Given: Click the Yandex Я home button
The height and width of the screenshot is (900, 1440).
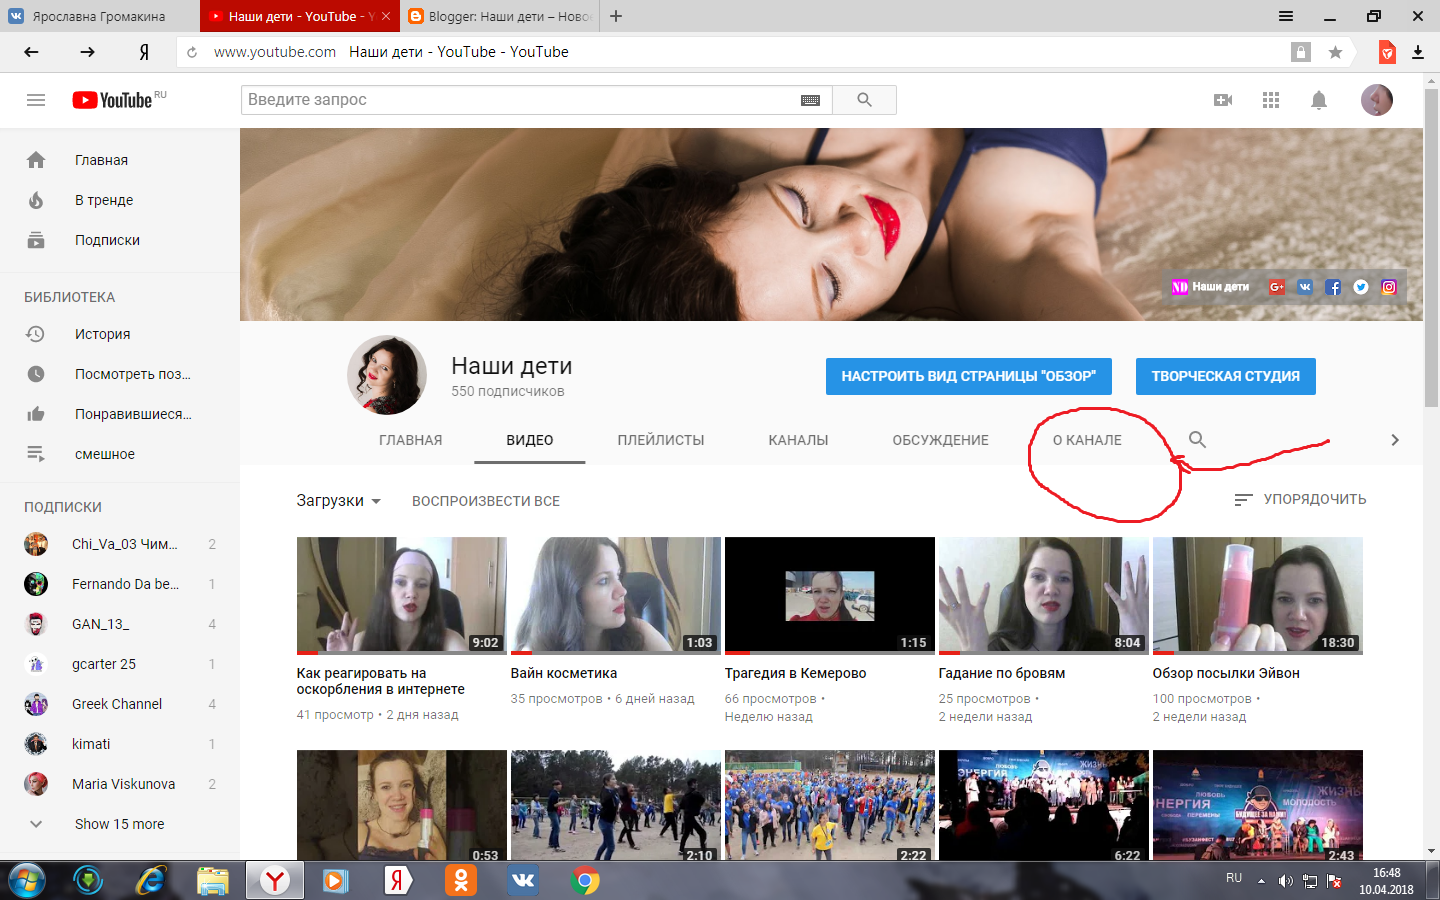Looking at the screenshot, I should [144, 52].
